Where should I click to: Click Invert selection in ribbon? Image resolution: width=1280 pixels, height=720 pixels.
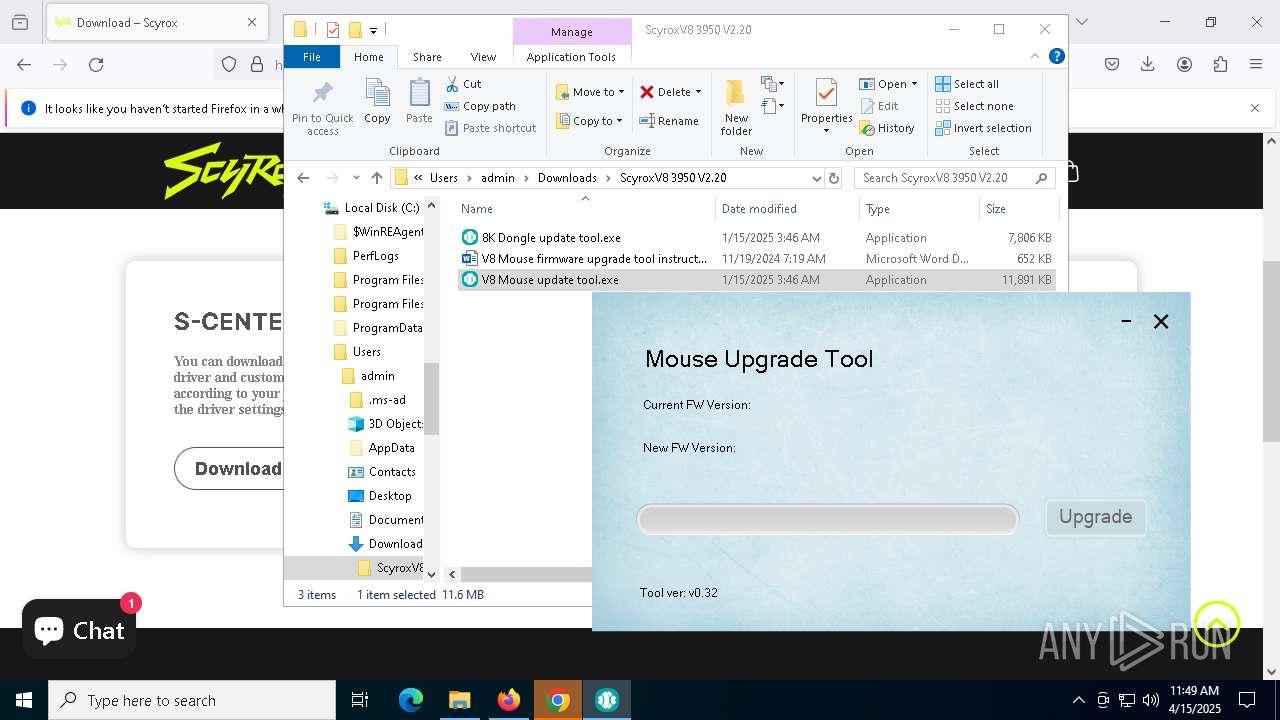(983, 128)
